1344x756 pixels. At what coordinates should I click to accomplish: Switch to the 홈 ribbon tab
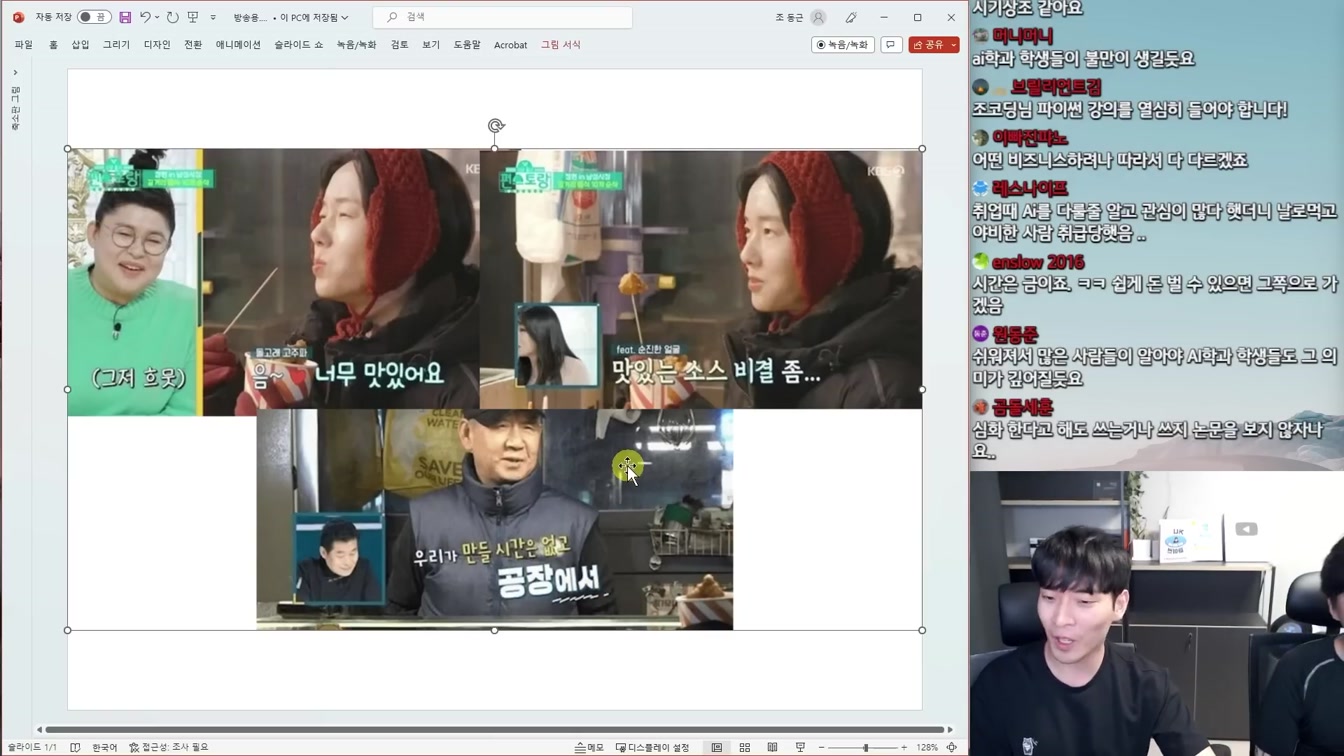point(53,45)
